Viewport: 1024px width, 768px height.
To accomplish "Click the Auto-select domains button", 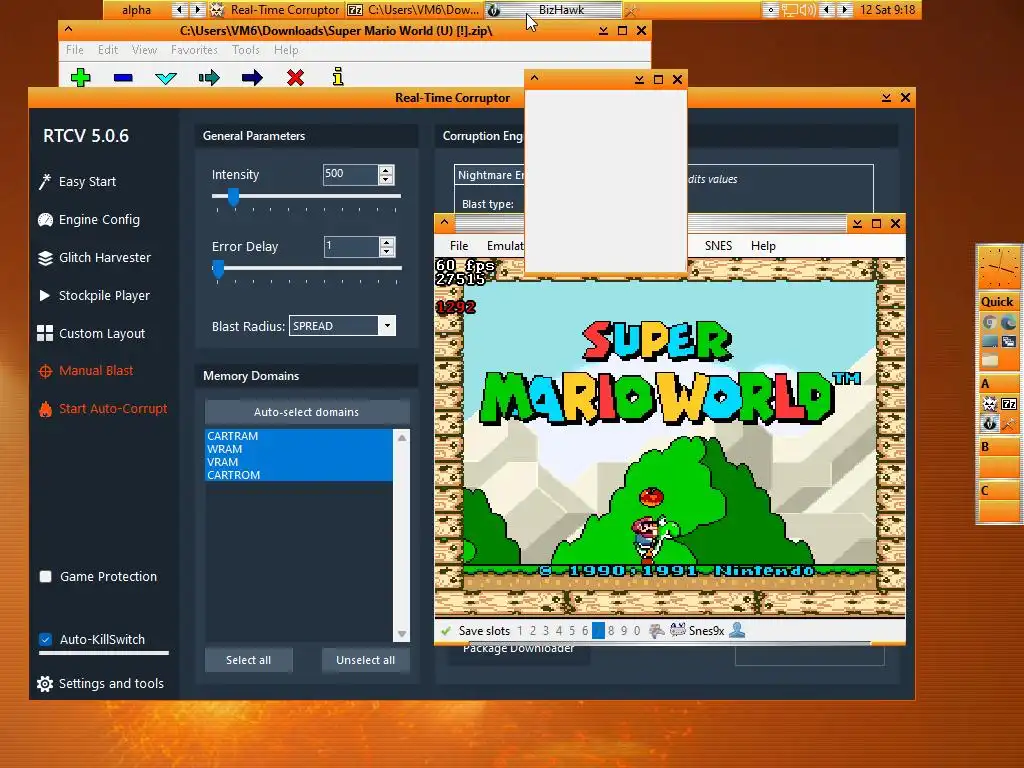I will click(307, 412).
